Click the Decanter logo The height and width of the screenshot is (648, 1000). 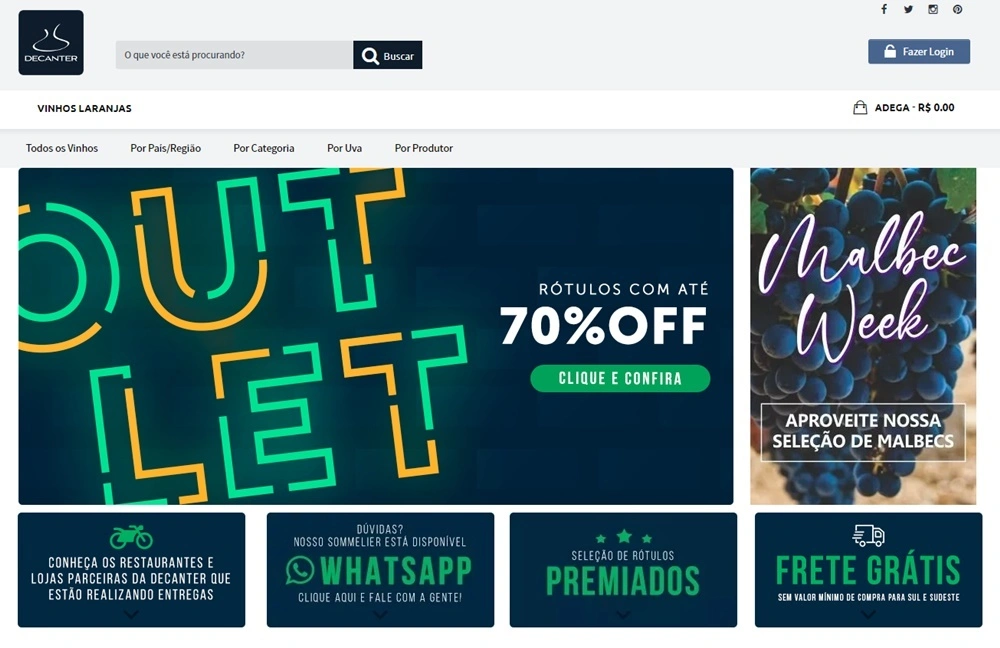(x=51, y=43)
